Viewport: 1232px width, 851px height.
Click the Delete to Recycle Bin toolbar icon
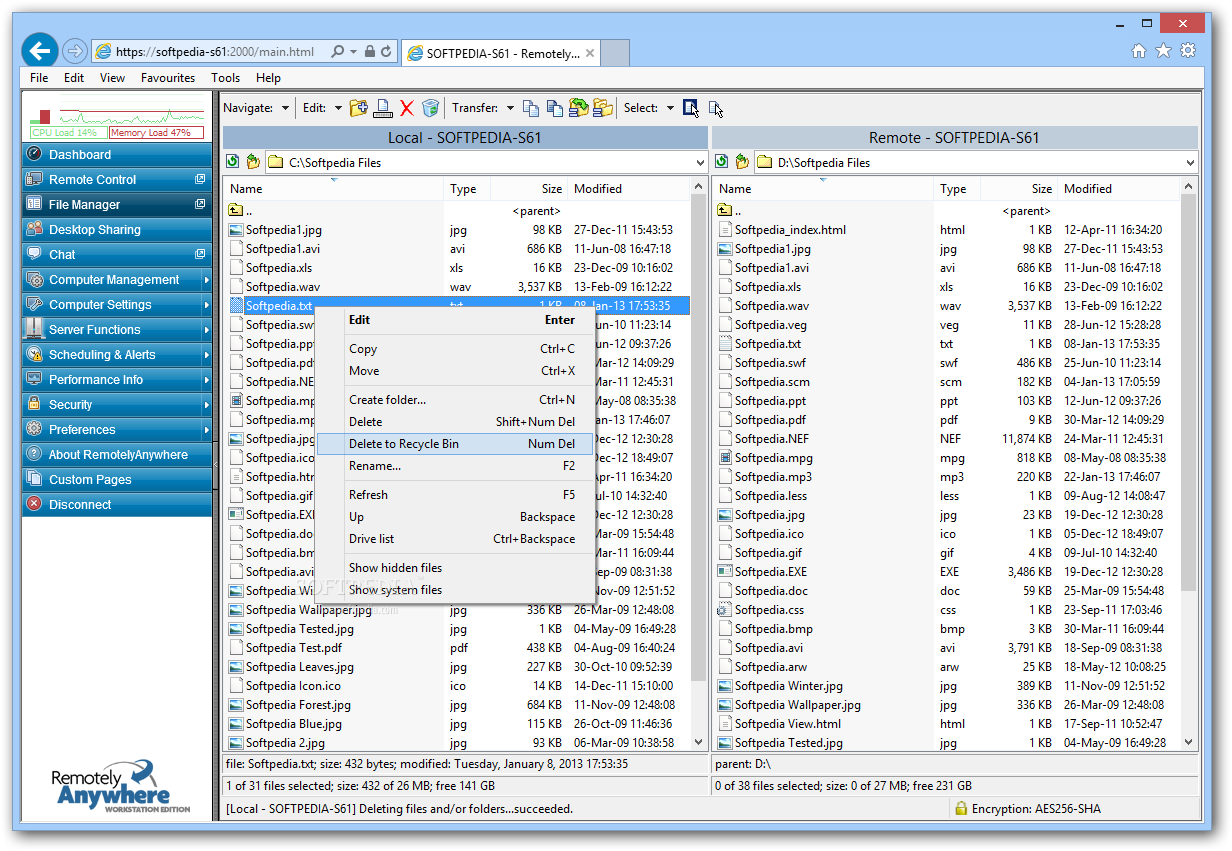431,108
